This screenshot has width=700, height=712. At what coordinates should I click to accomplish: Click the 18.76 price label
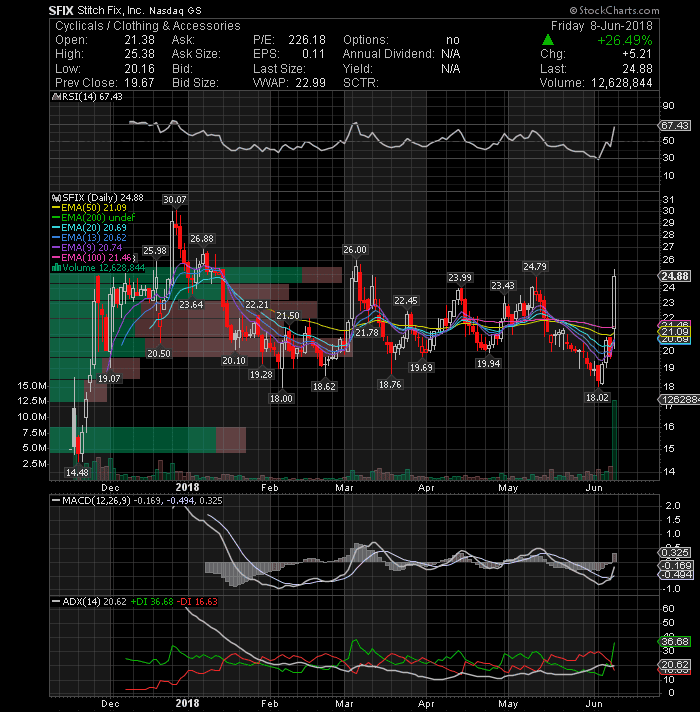pyautogui.click(x=390, y=385)
